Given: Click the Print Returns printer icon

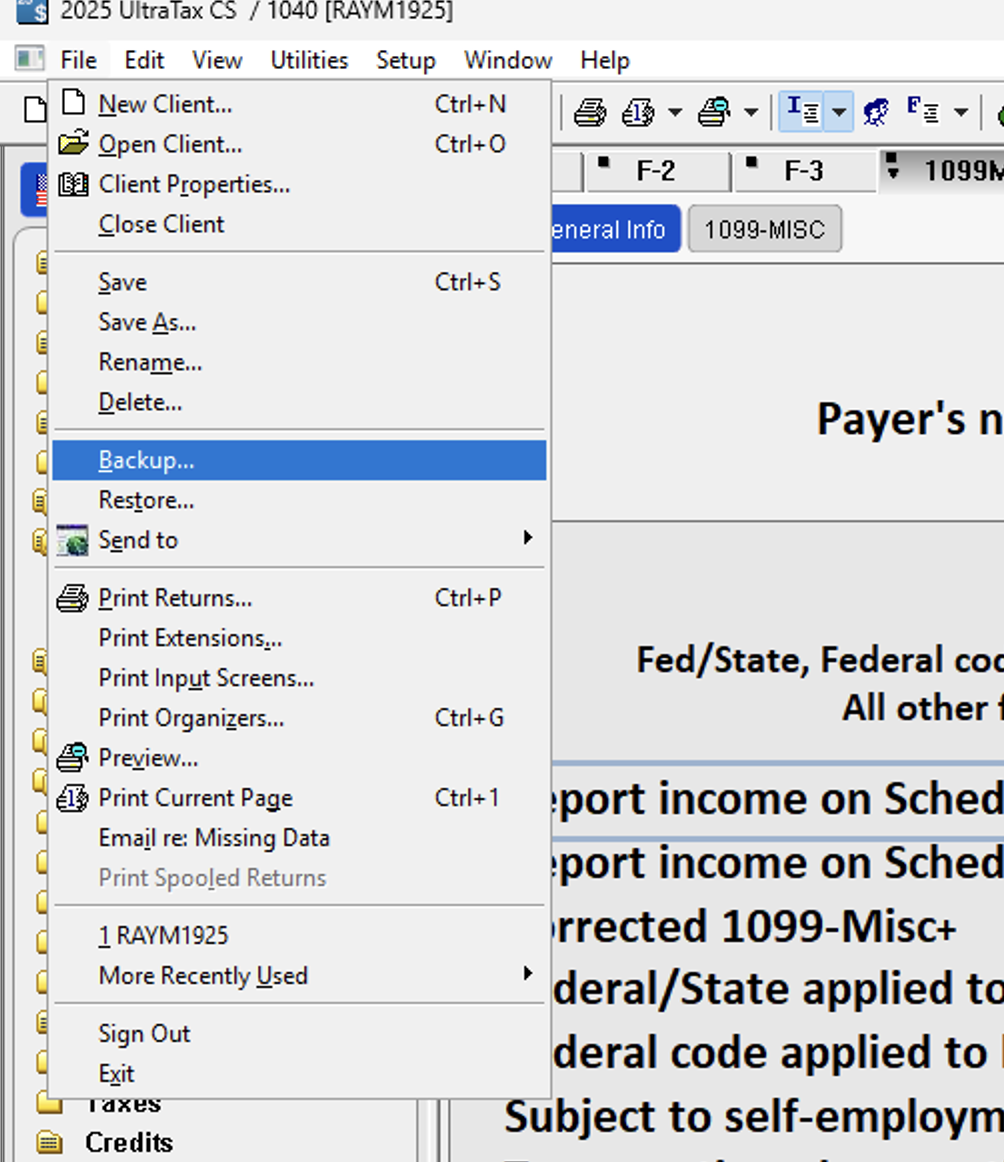Looking at the screenshot, I should click(73, 597).
